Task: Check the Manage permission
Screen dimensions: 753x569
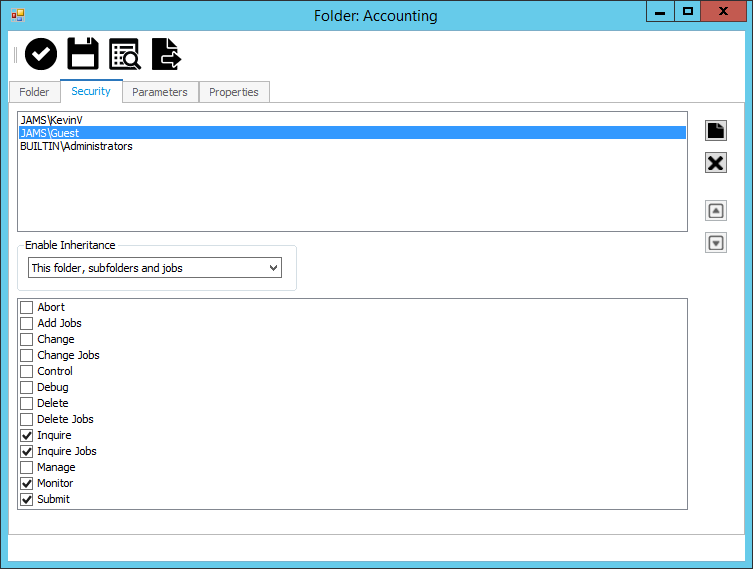Action: point(27,467)
